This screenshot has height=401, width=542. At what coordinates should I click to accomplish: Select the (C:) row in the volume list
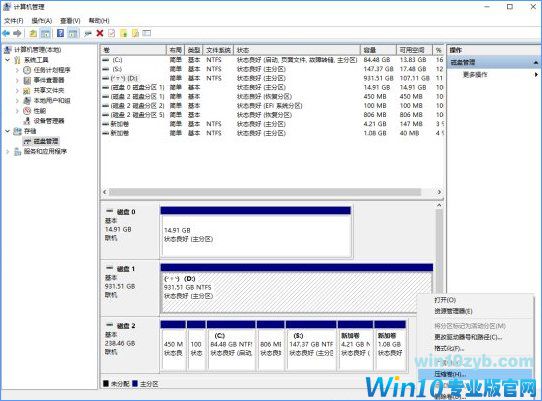click(272, 60)
